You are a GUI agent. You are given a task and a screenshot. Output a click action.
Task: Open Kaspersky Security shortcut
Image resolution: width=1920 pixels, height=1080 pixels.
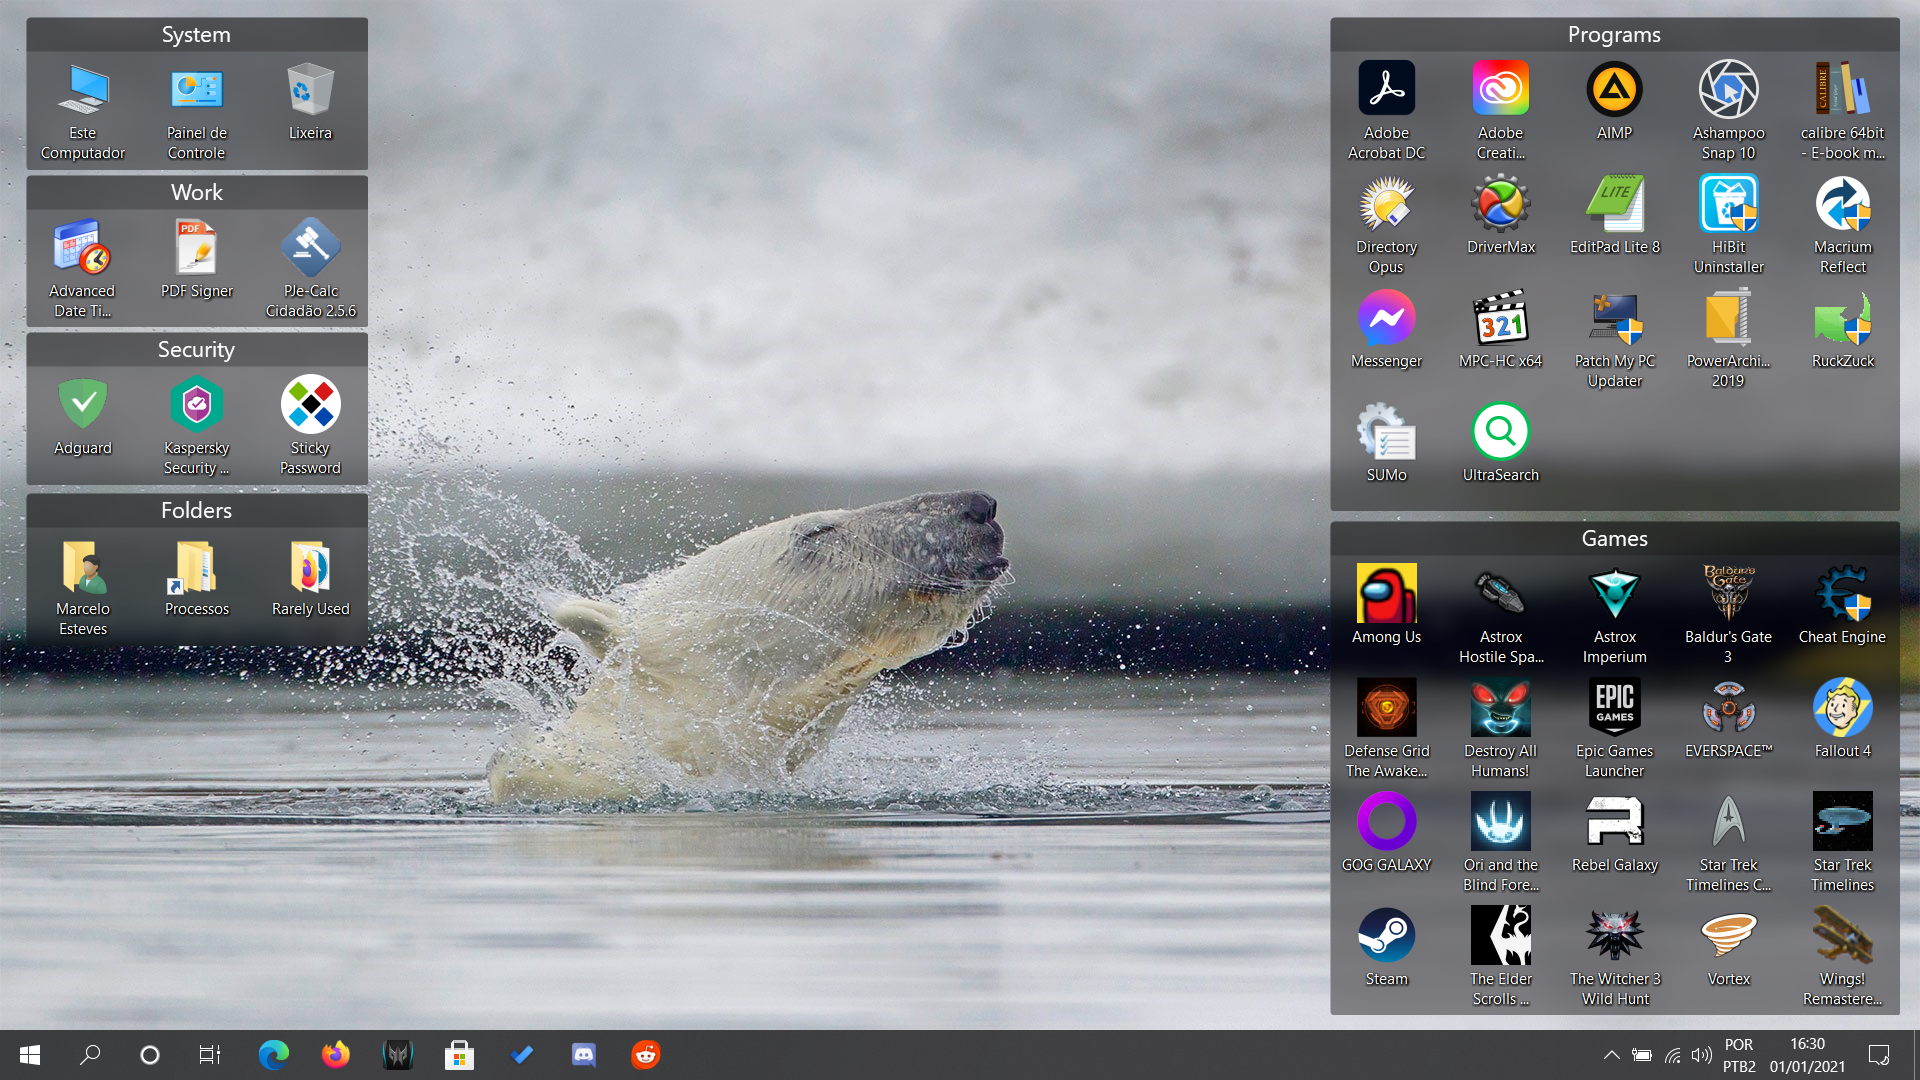point(197,405)
